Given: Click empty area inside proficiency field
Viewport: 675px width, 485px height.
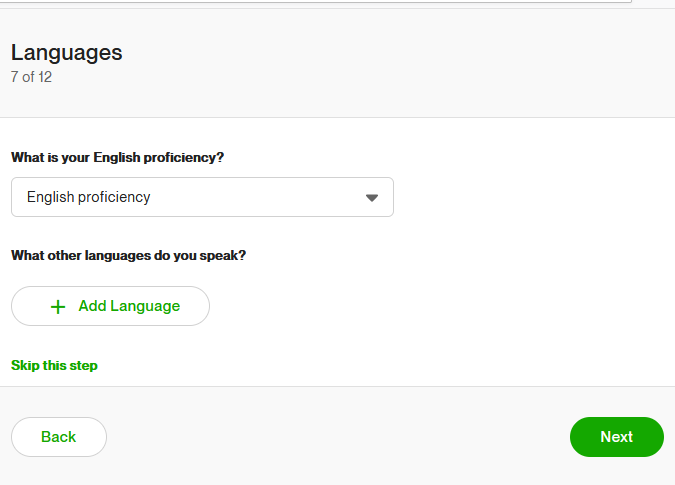Looking at the screenshot, I should 258,197.
